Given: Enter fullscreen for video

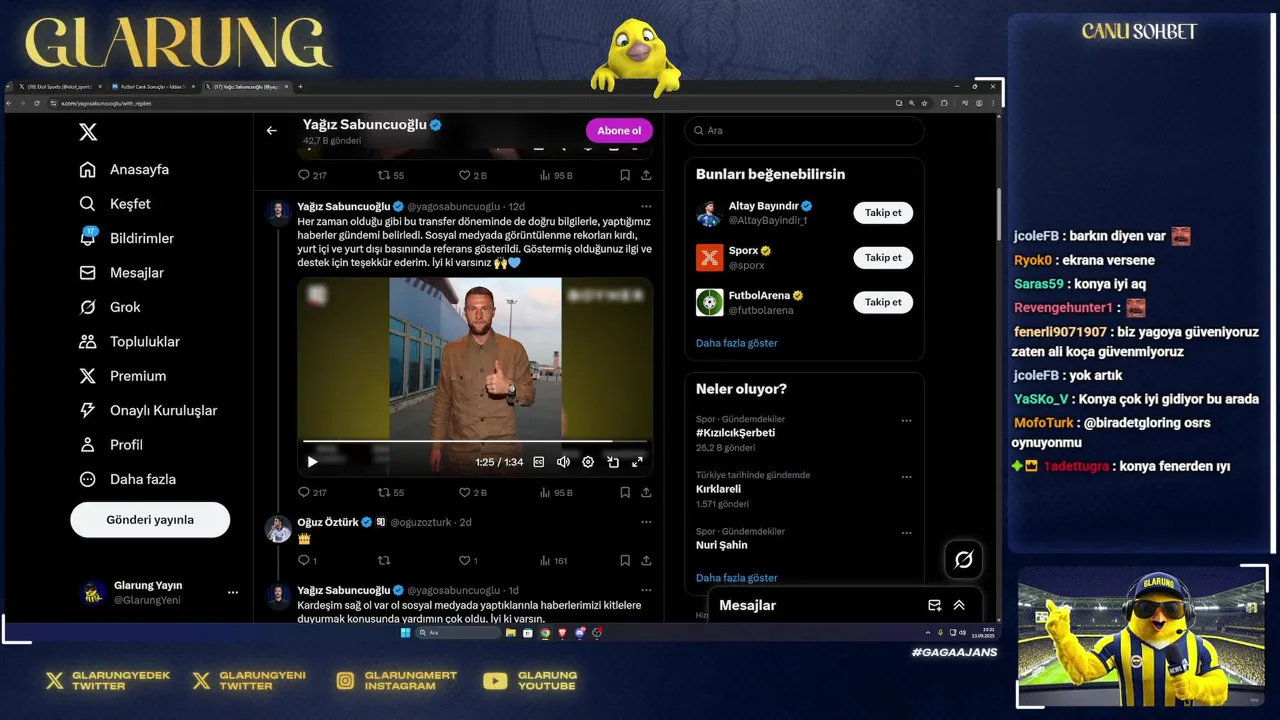Looking at the screenshot, I should click(637, 462).
